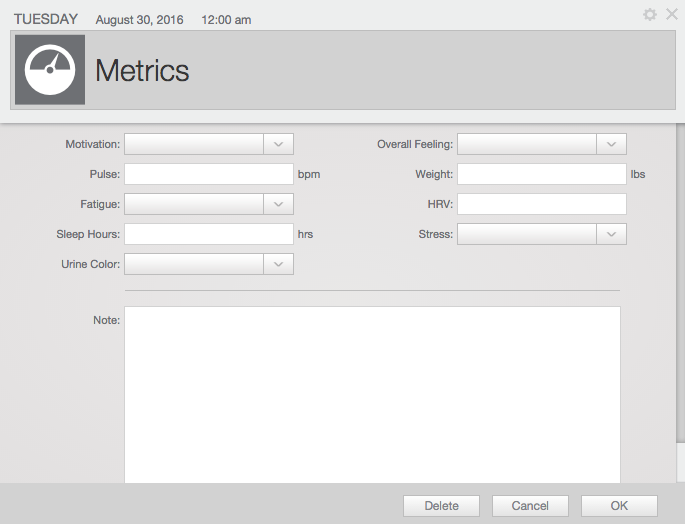Close the Metrics dialog with X

pyautogui.click(x=672, y=14)
